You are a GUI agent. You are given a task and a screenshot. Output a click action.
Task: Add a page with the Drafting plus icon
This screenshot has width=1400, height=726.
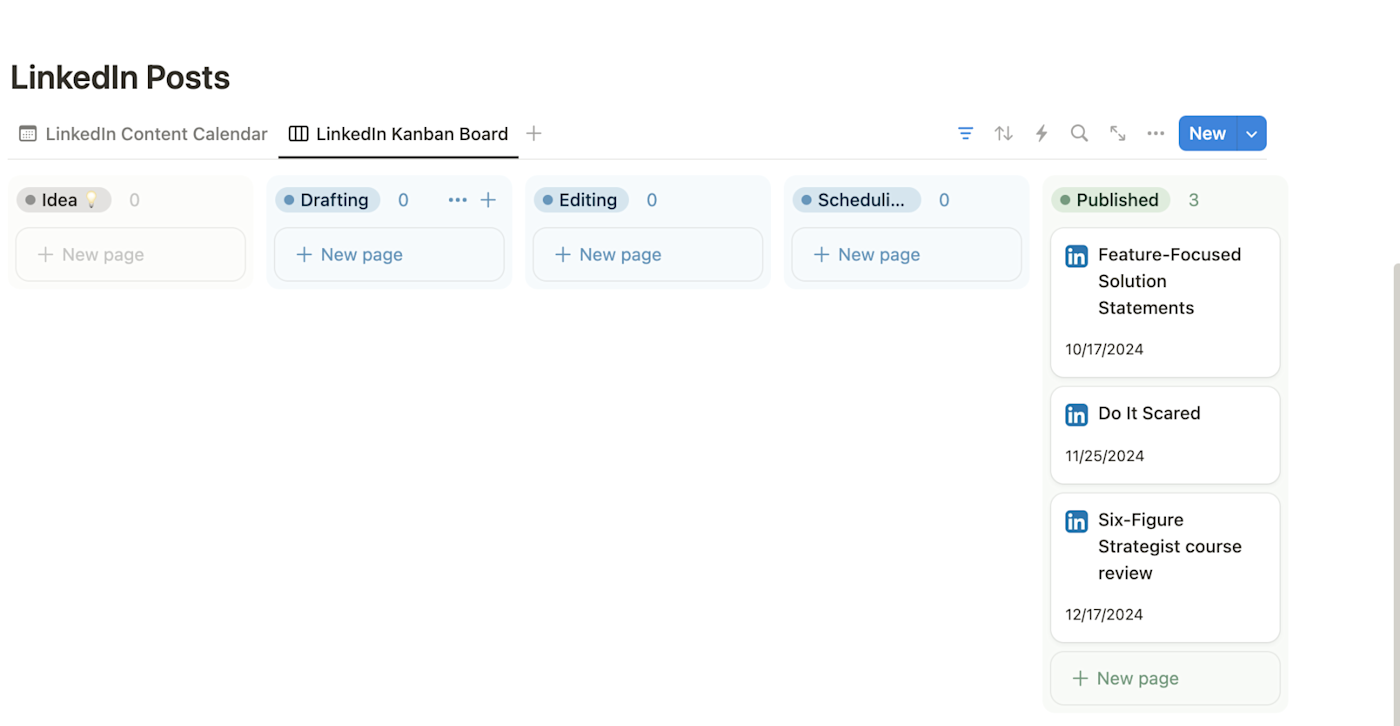click(x=488, y=200)
